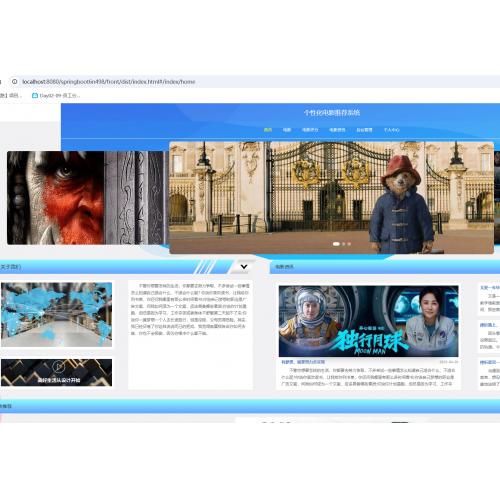Select the green highlighted home nav item
Image resolution: width=500 pixels, height=500 pixels.
click(268, 130)
